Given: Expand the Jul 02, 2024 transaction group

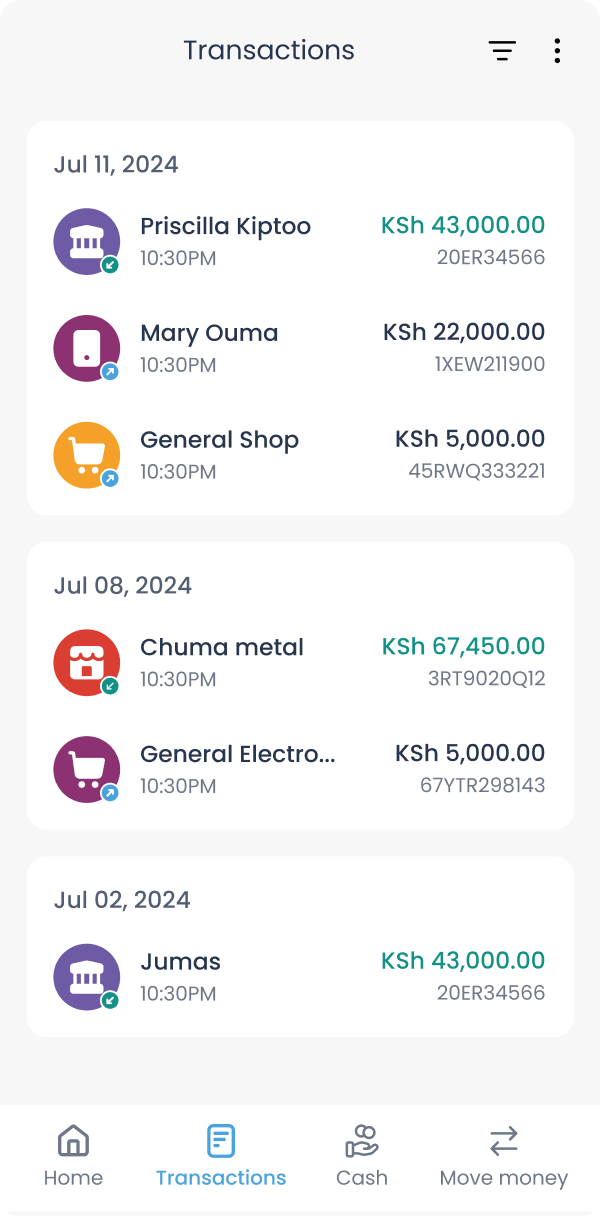Looking at the screenshot, I should tap(122, 899).
